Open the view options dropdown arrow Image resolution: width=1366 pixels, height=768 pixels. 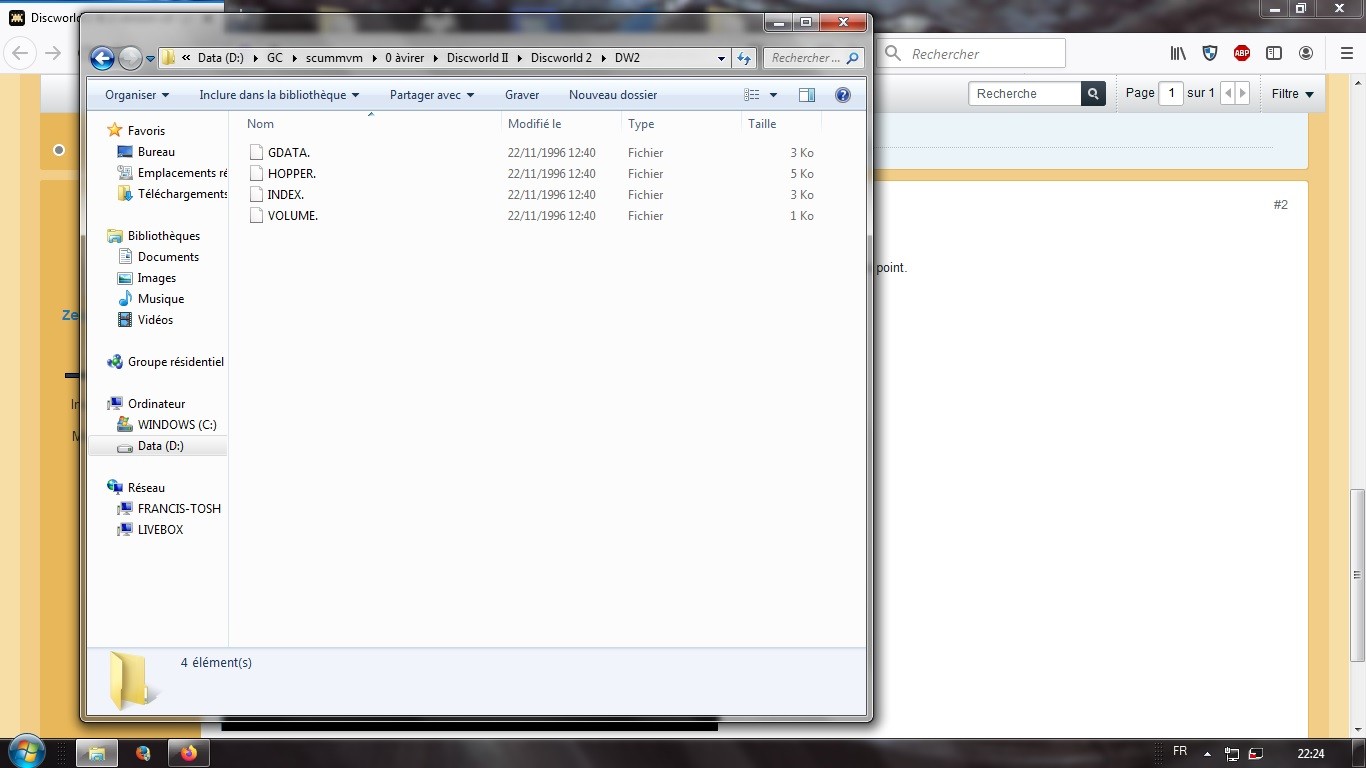(773, 95)
